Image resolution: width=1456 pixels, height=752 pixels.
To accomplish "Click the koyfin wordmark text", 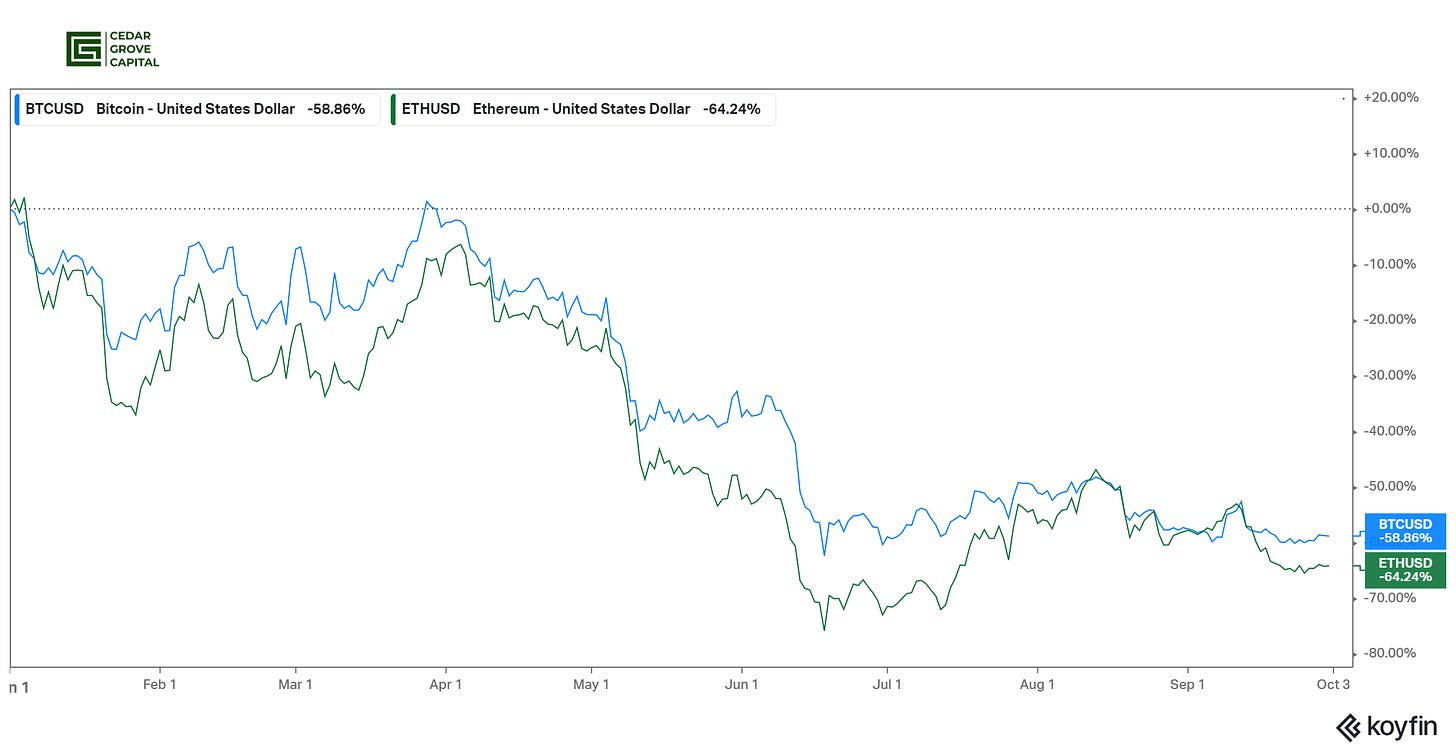I will point(1404,727).
